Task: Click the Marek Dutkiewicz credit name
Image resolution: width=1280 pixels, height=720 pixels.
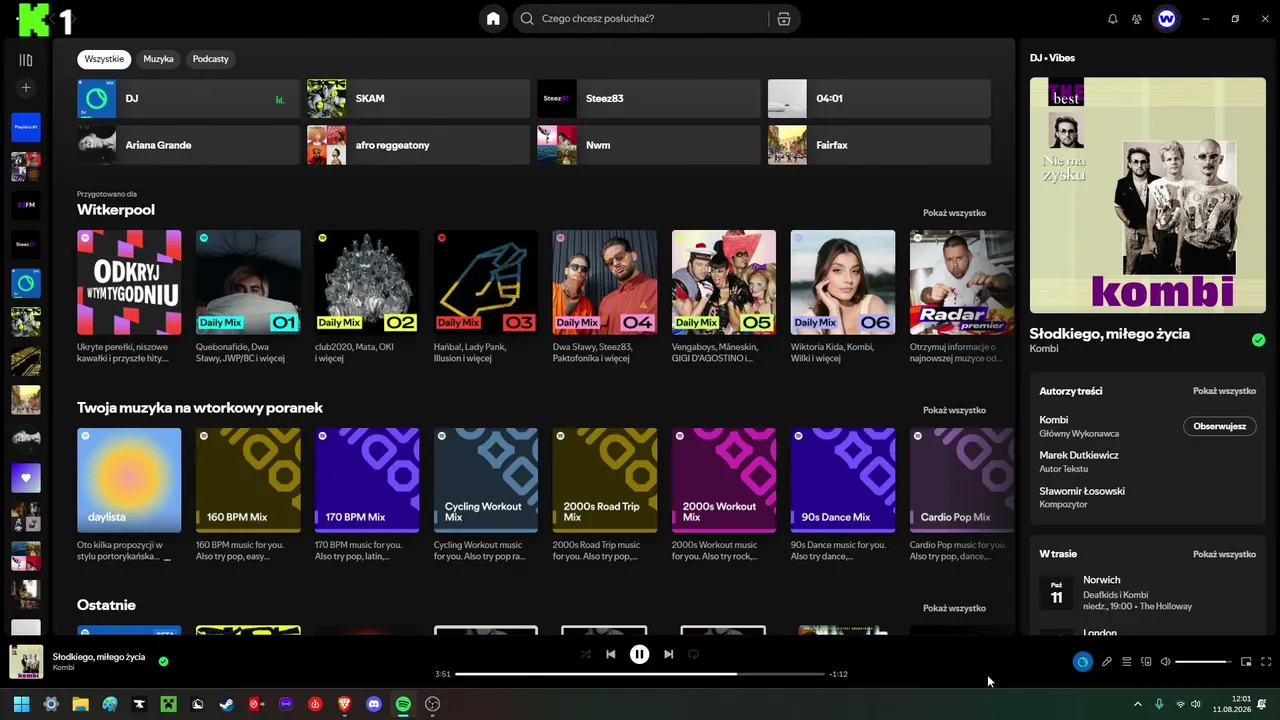Action: coord(1079,455)
